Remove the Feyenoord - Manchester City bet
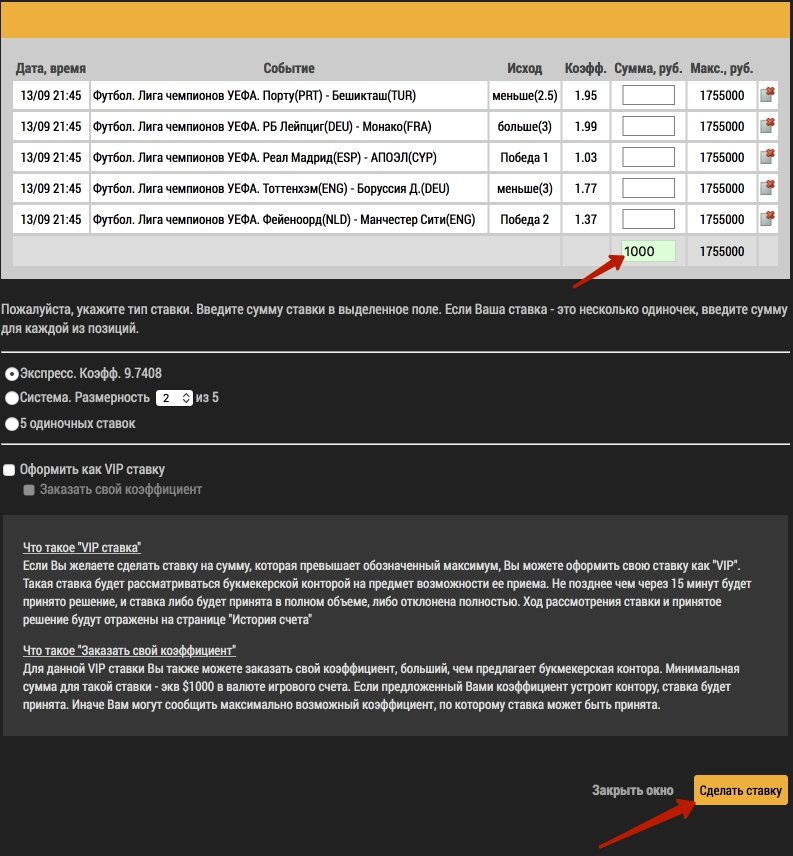 coord(768,219)
